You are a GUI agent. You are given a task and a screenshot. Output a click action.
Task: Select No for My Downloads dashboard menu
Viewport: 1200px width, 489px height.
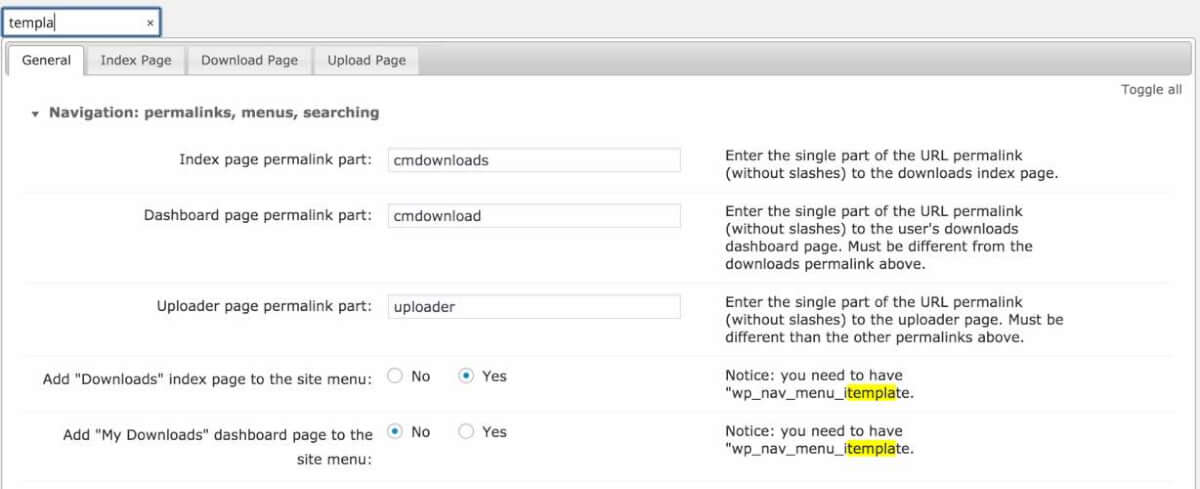point(395,432)
